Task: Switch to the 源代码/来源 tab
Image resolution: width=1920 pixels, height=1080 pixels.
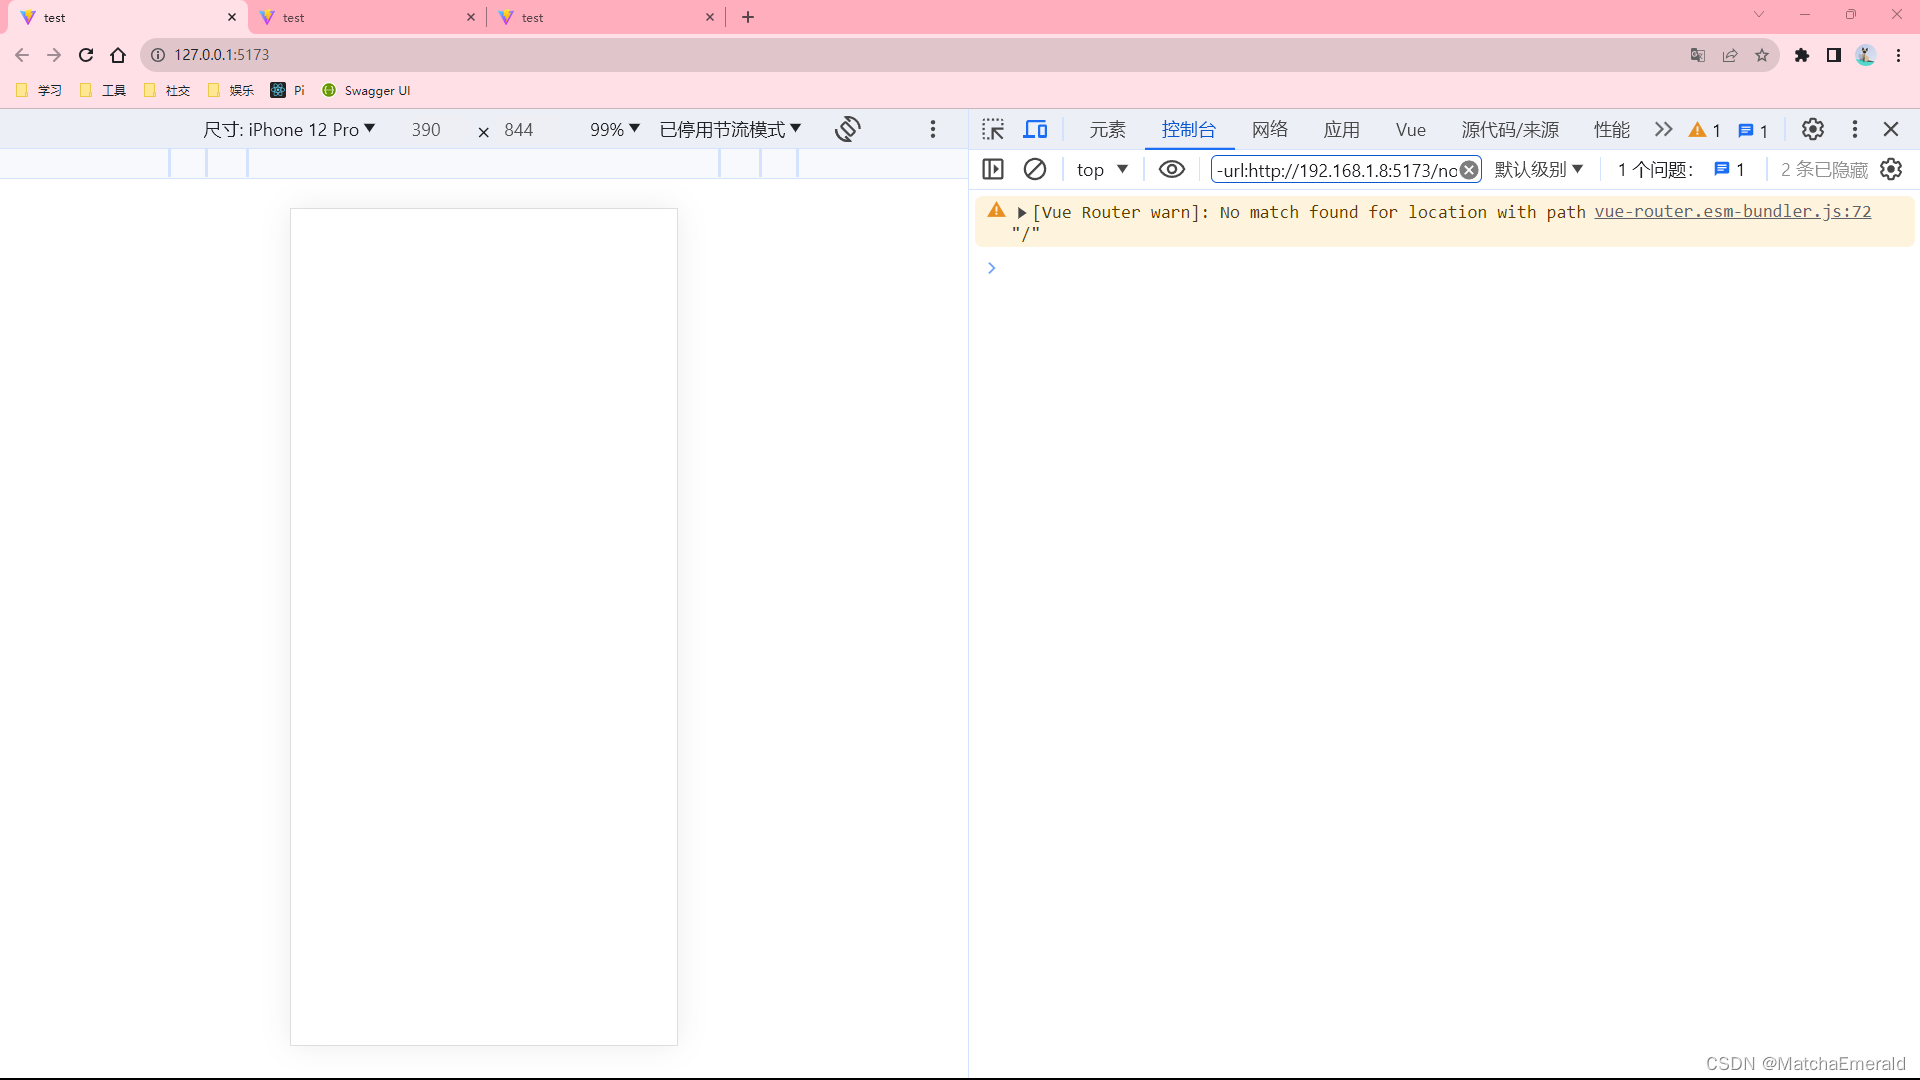Action: click(1510, 130)
